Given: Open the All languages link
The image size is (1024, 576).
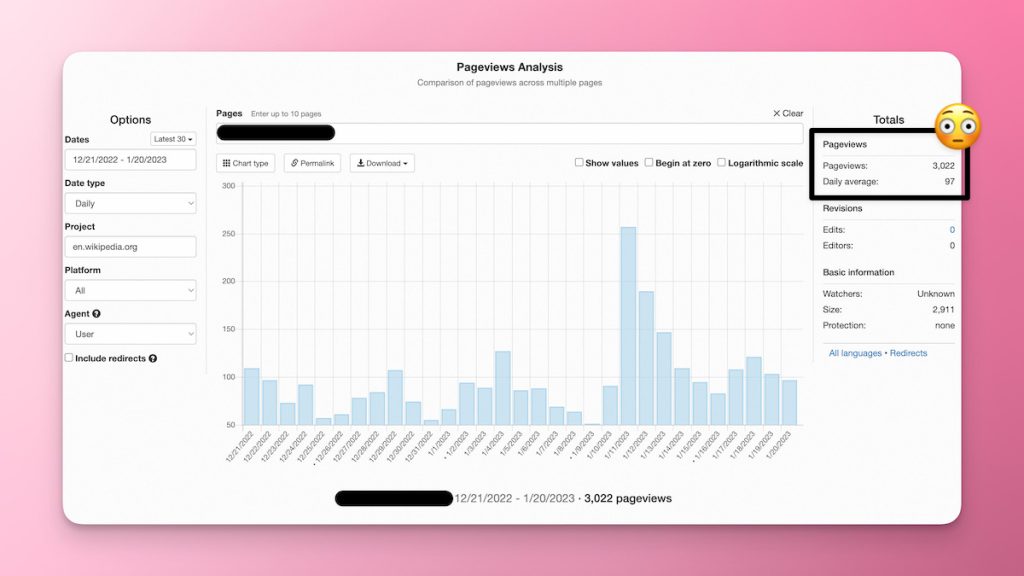Looking at the screenshot, I should click(x=855, y=353).
